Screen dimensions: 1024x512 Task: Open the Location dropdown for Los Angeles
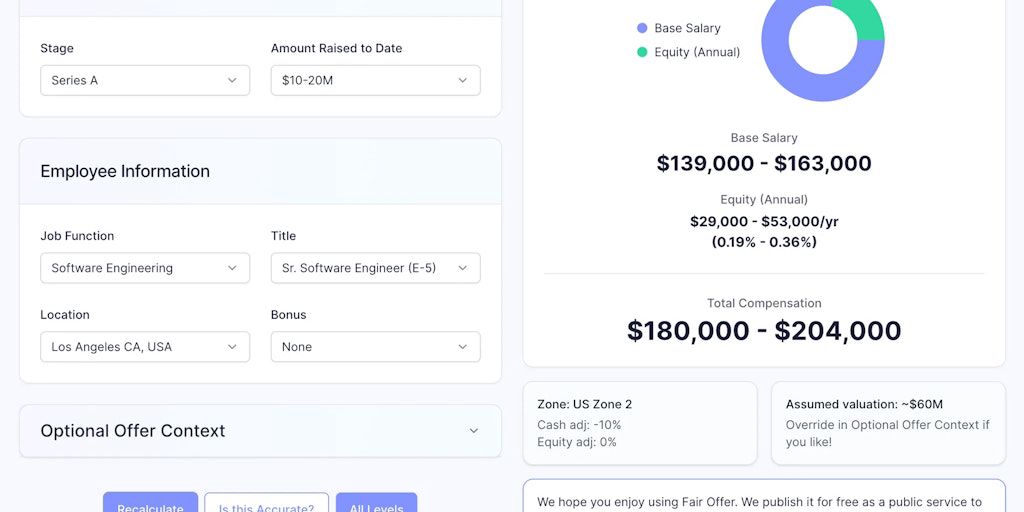[x=145, y=347]
